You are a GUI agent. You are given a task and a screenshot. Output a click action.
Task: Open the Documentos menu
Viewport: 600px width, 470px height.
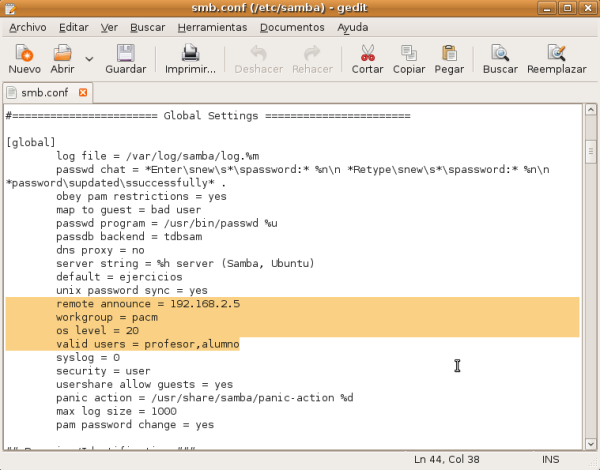(x=291, y=27)
